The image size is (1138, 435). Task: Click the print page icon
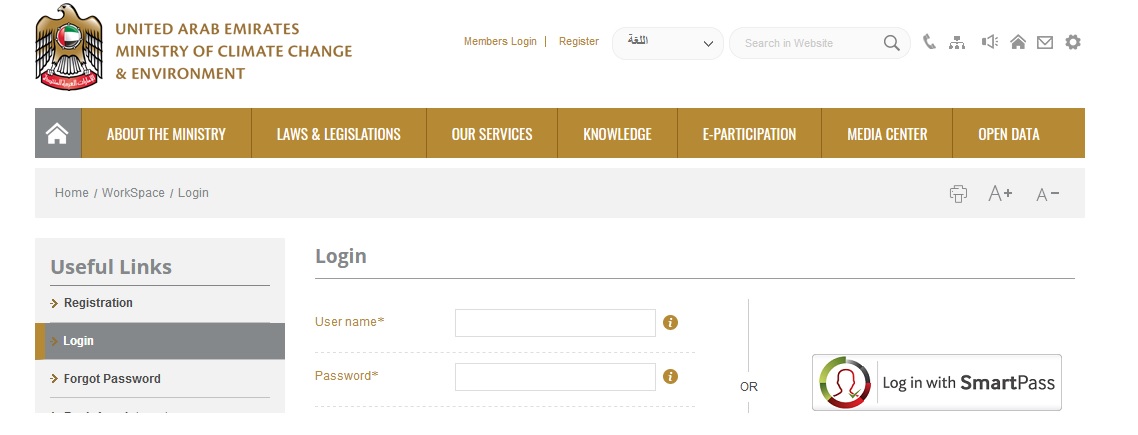958,194
